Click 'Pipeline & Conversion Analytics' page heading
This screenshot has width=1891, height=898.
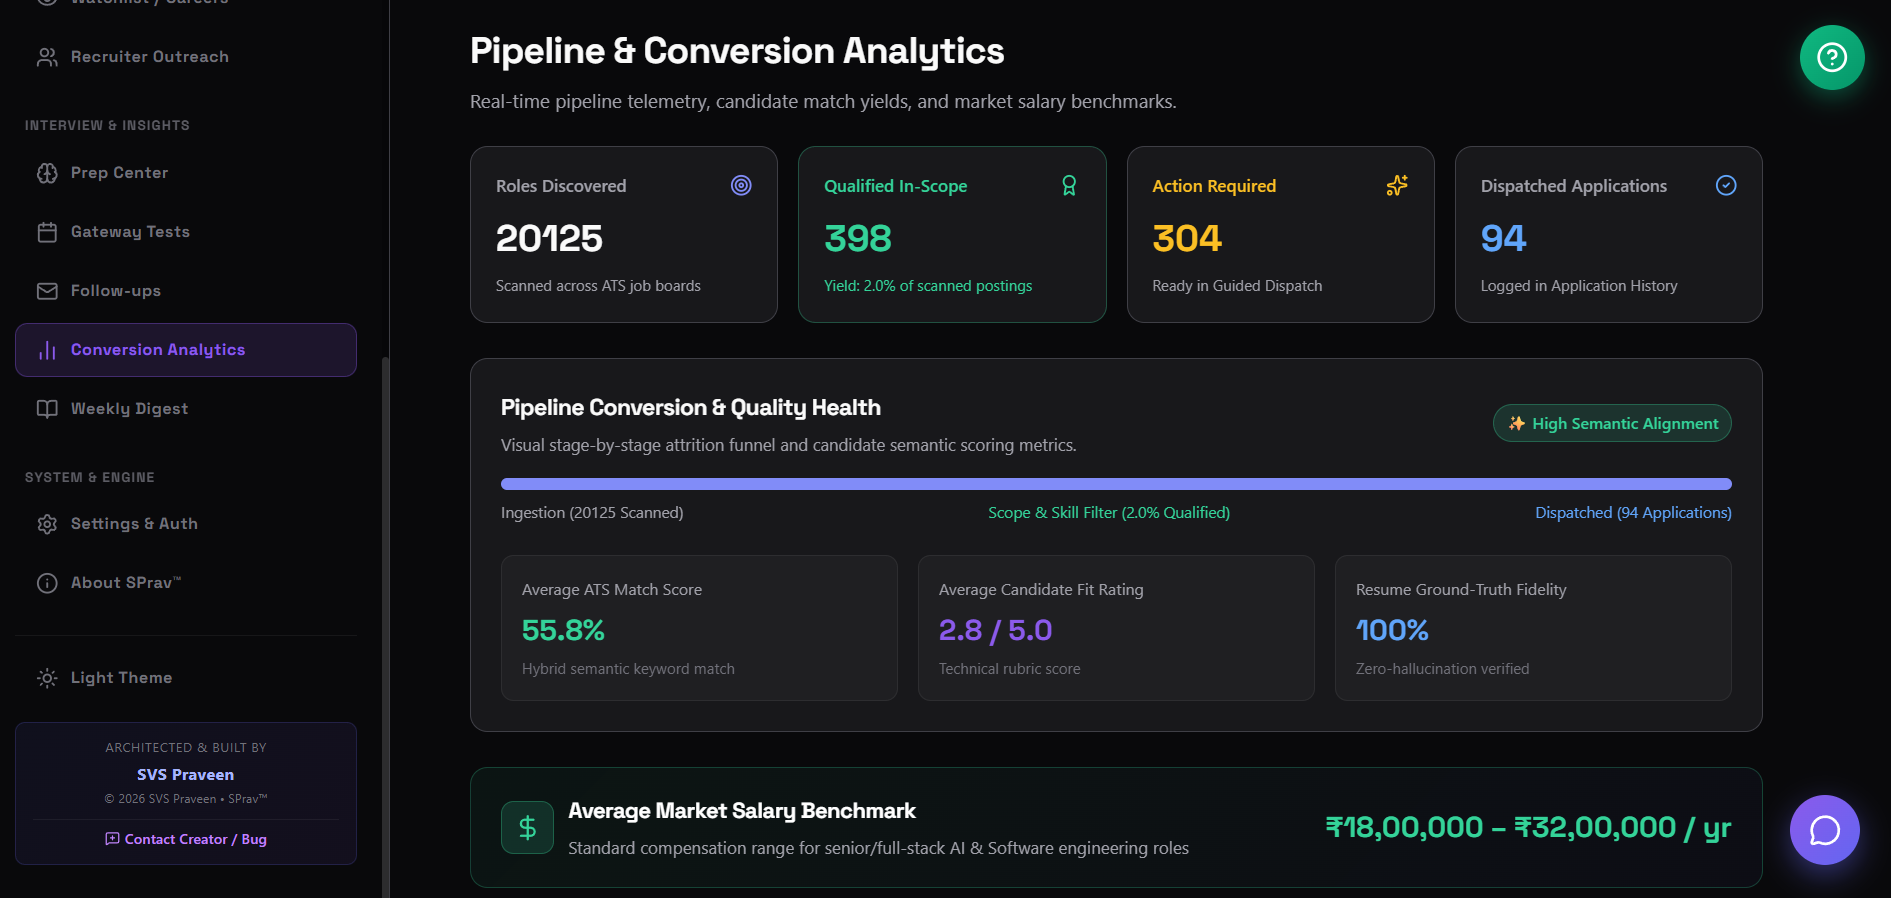pos(737,51)
